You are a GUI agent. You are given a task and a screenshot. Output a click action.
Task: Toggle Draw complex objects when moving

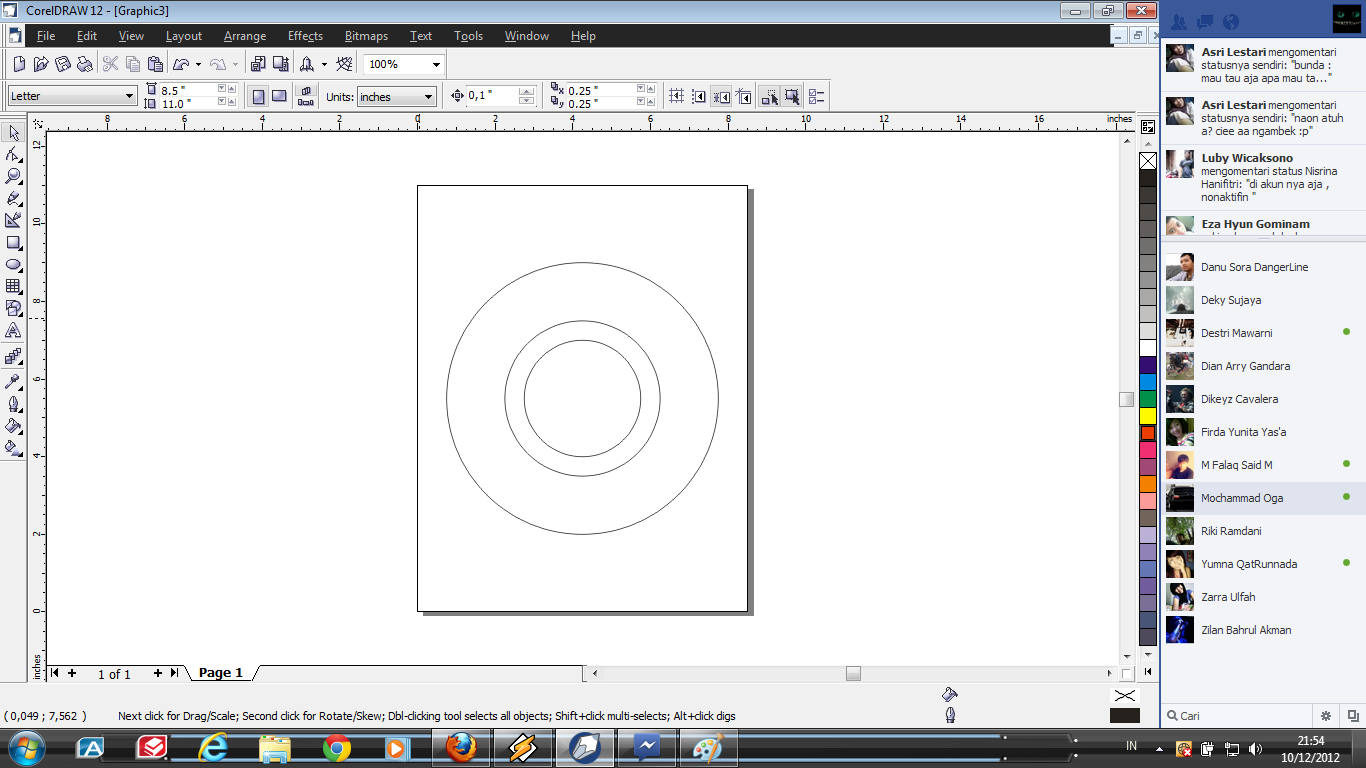click(x=769, y=97)
